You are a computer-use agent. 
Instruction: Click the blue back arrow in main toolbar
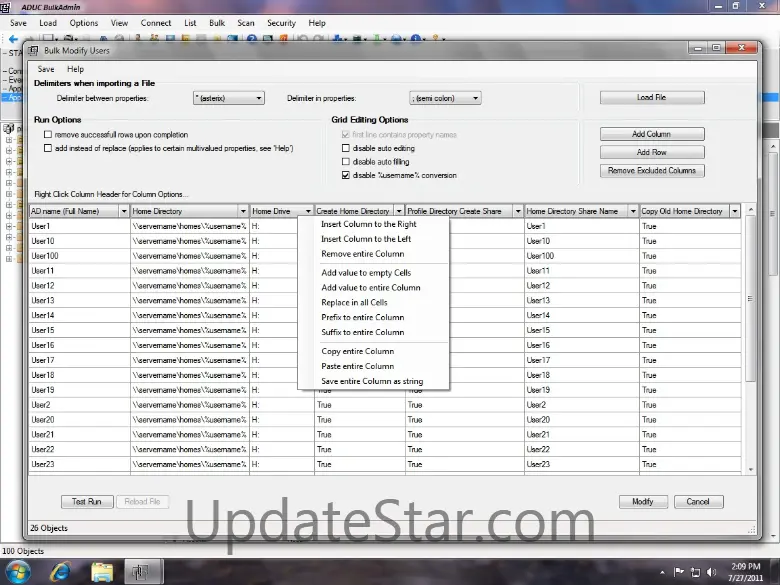13,38
